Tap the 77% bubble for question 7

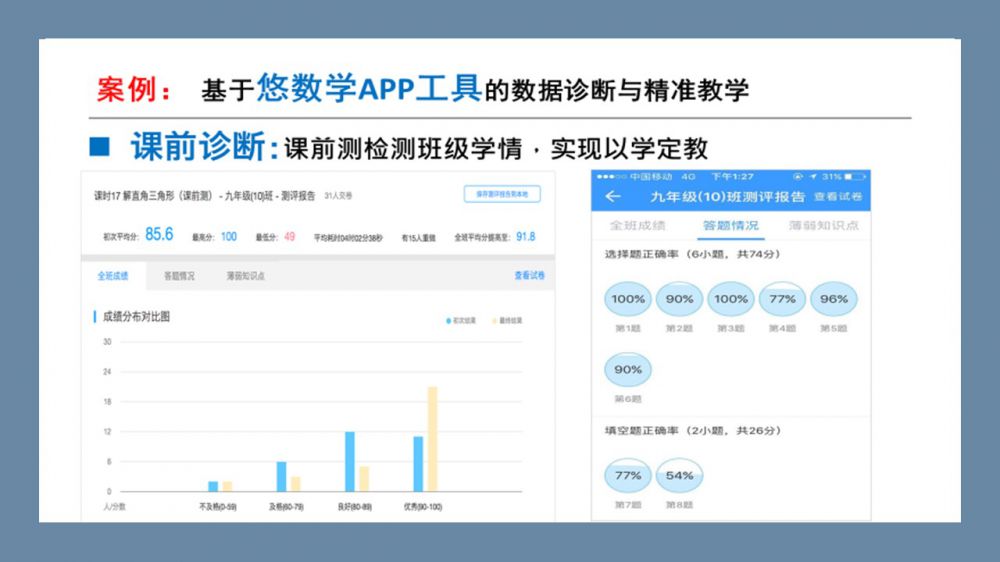pos(628,476)
